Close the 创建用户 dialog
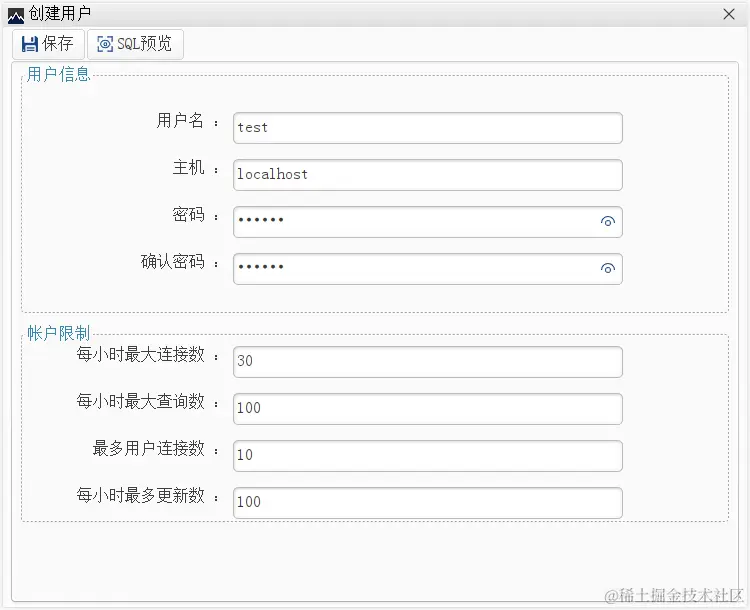This screenshot has height=610, width=750. point(729,14)
